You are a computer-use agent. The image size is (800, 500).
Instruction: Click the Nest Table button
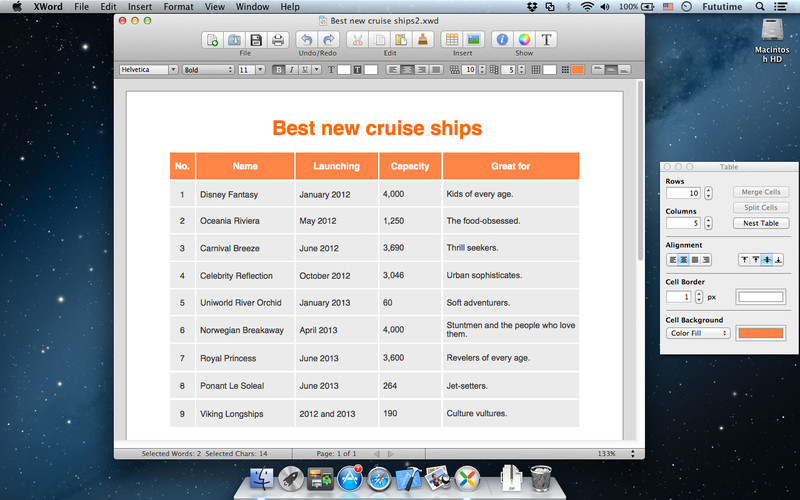761,223
